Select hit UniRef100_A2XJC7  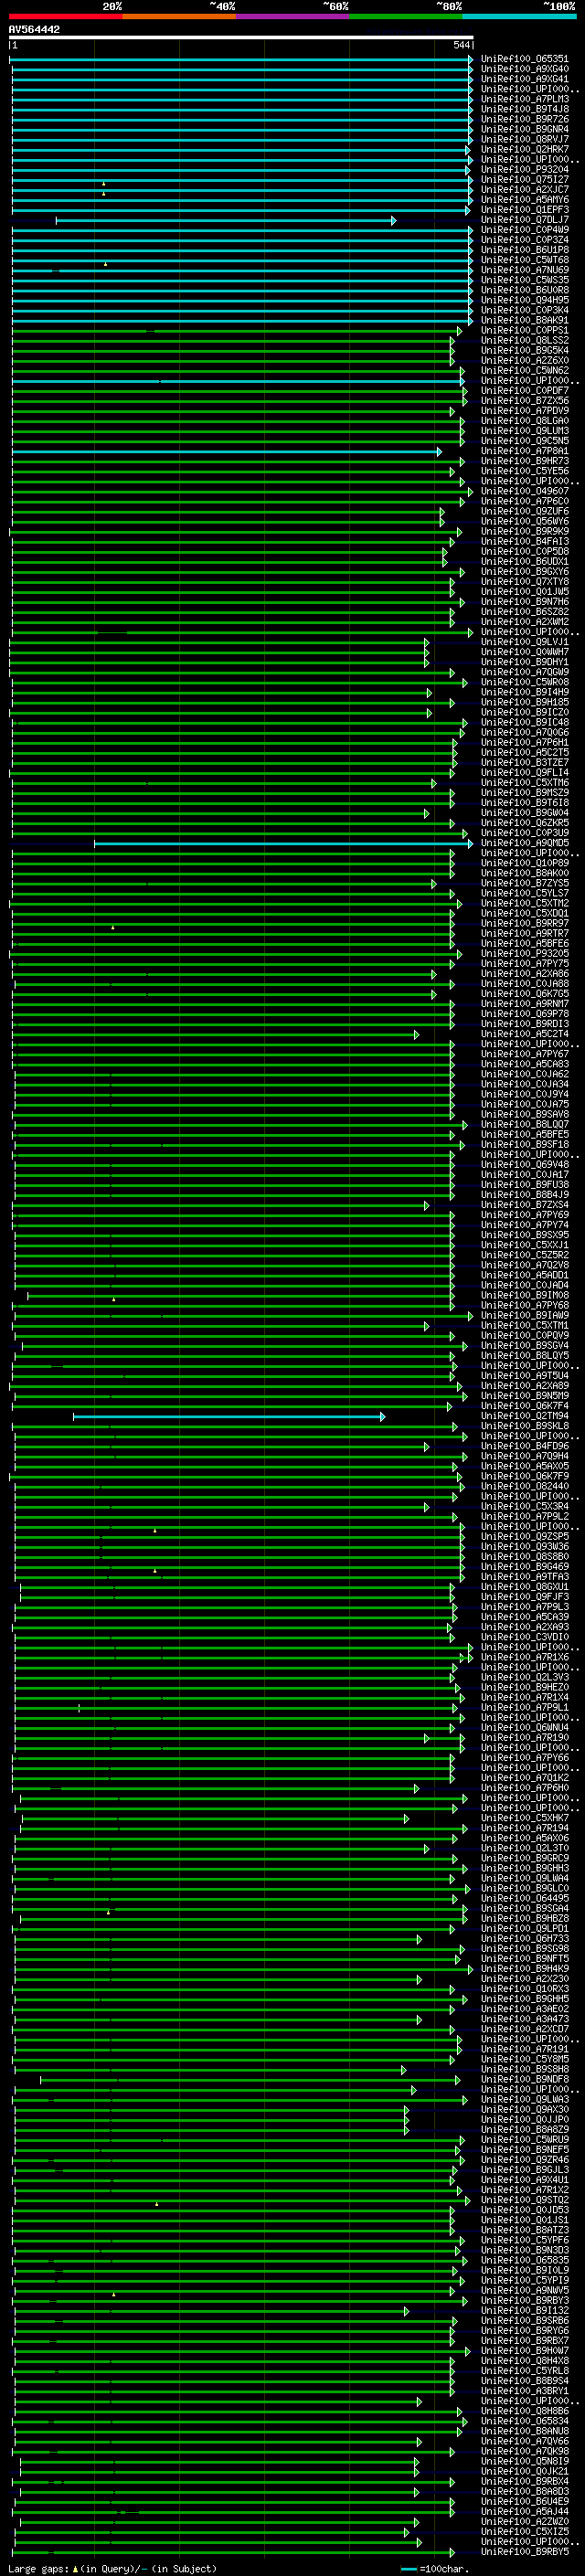click(x=524, y=190)
